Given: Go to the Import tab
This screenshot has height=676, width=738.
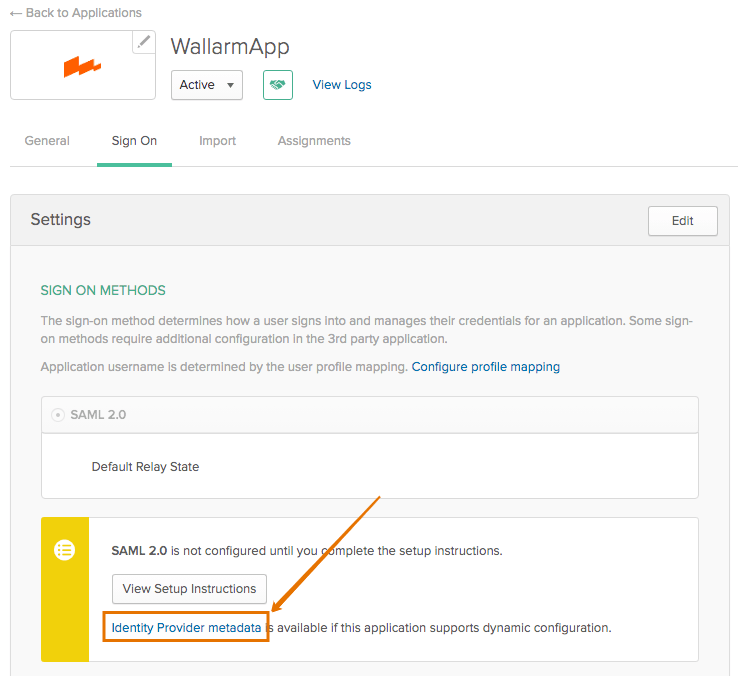Looking at the screenshot, I should [217, 141].
